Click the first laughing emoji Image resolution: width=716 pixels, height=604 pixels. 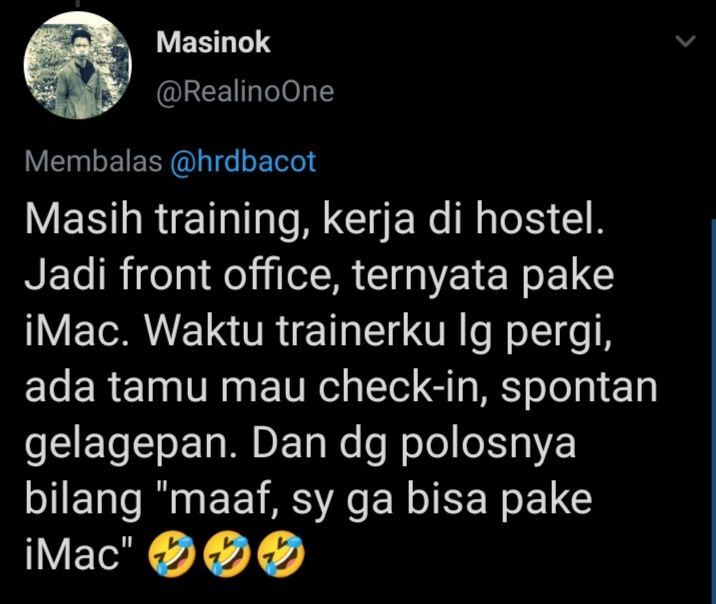tap(173, 554)
